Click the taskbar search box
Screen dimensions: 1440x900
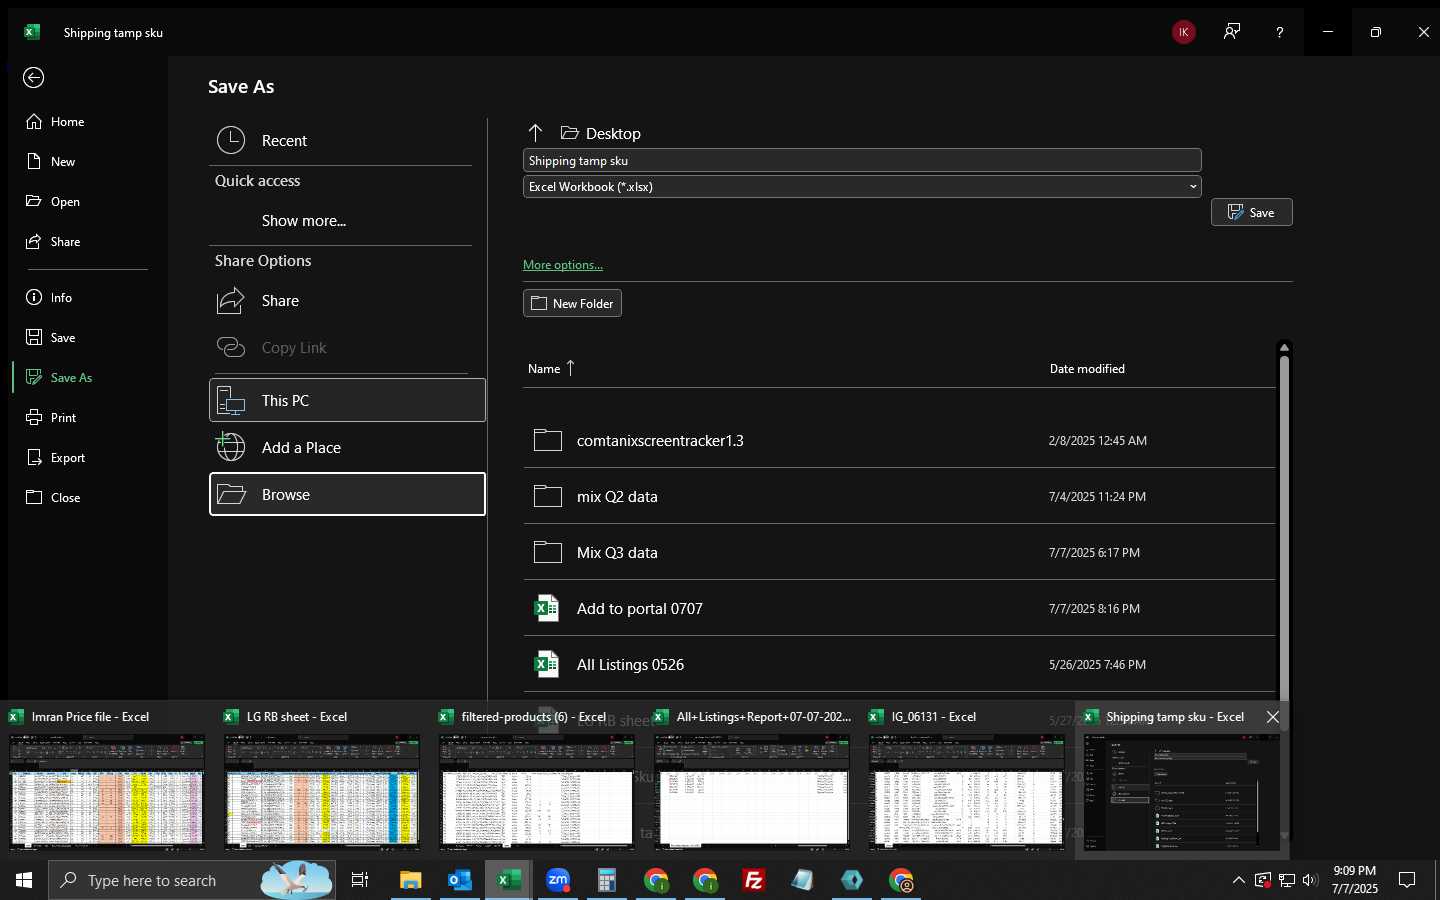pyautogui.click(x=190, y=880)
